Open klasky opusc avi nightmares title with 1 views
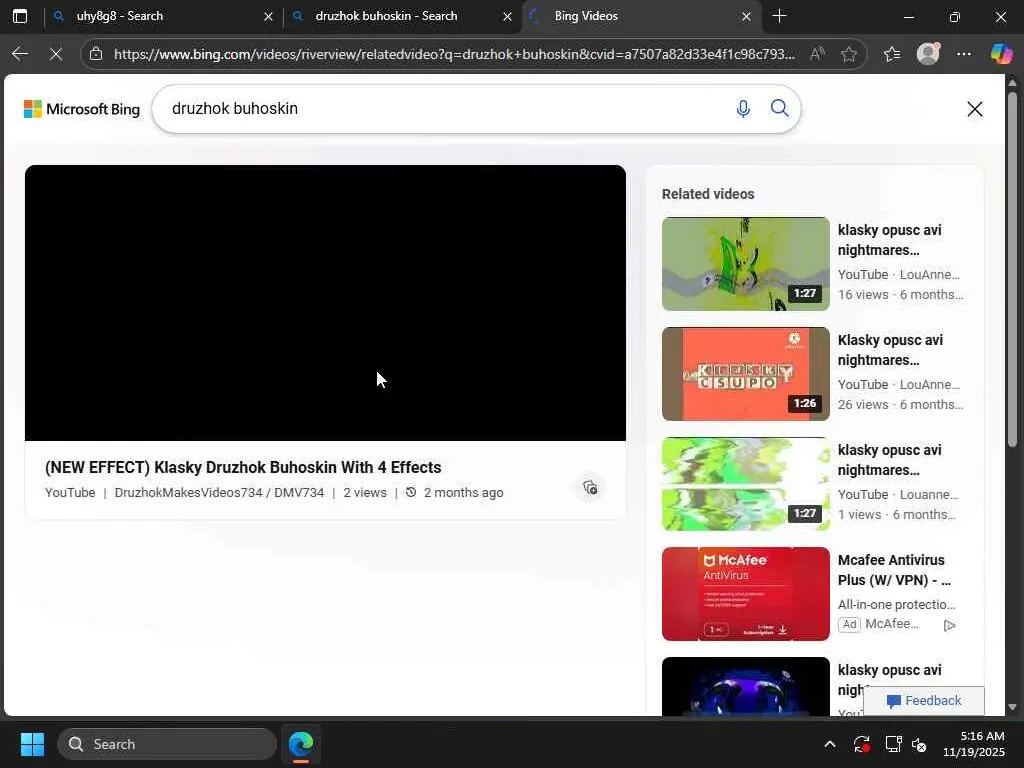This screenshot has height=768, width=1024. 889,460
